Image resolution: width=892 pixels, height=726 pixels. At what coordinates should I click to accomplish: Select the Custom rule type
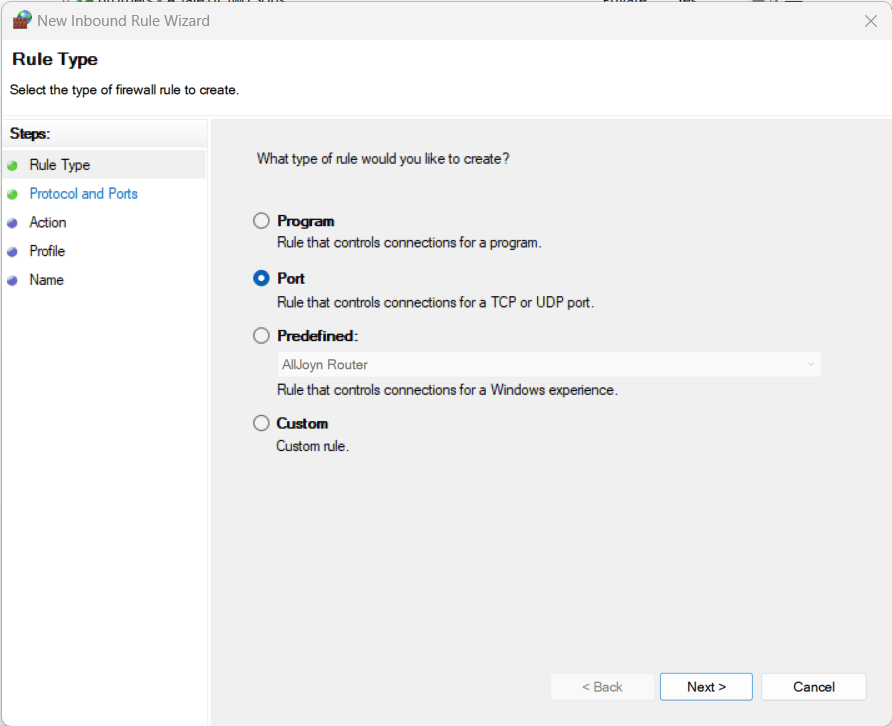point(261,422)
